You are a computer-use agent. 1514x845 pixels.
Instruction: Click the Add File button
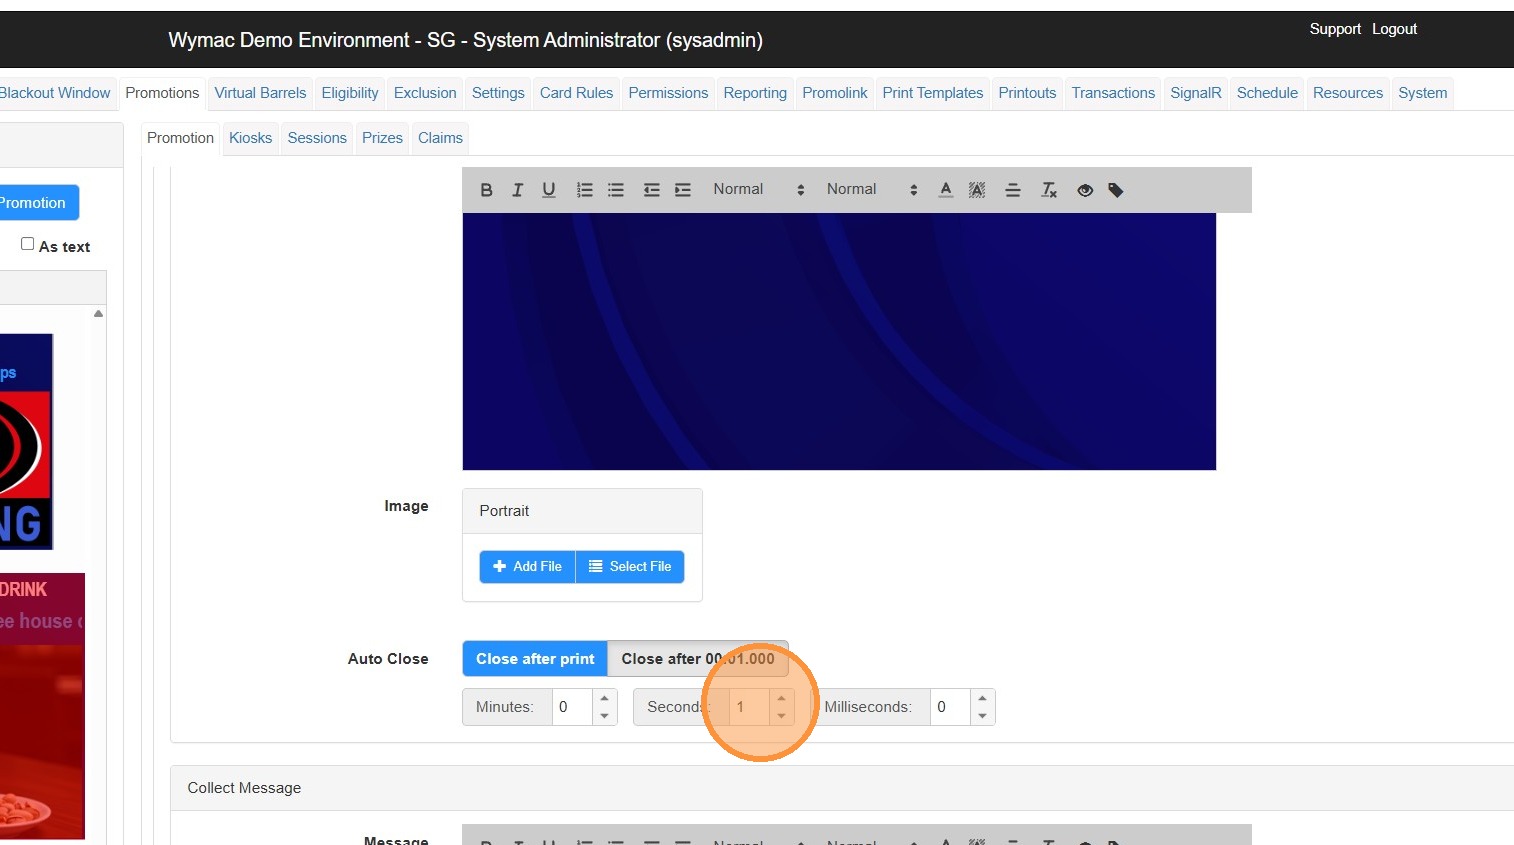tap(528, 567)
